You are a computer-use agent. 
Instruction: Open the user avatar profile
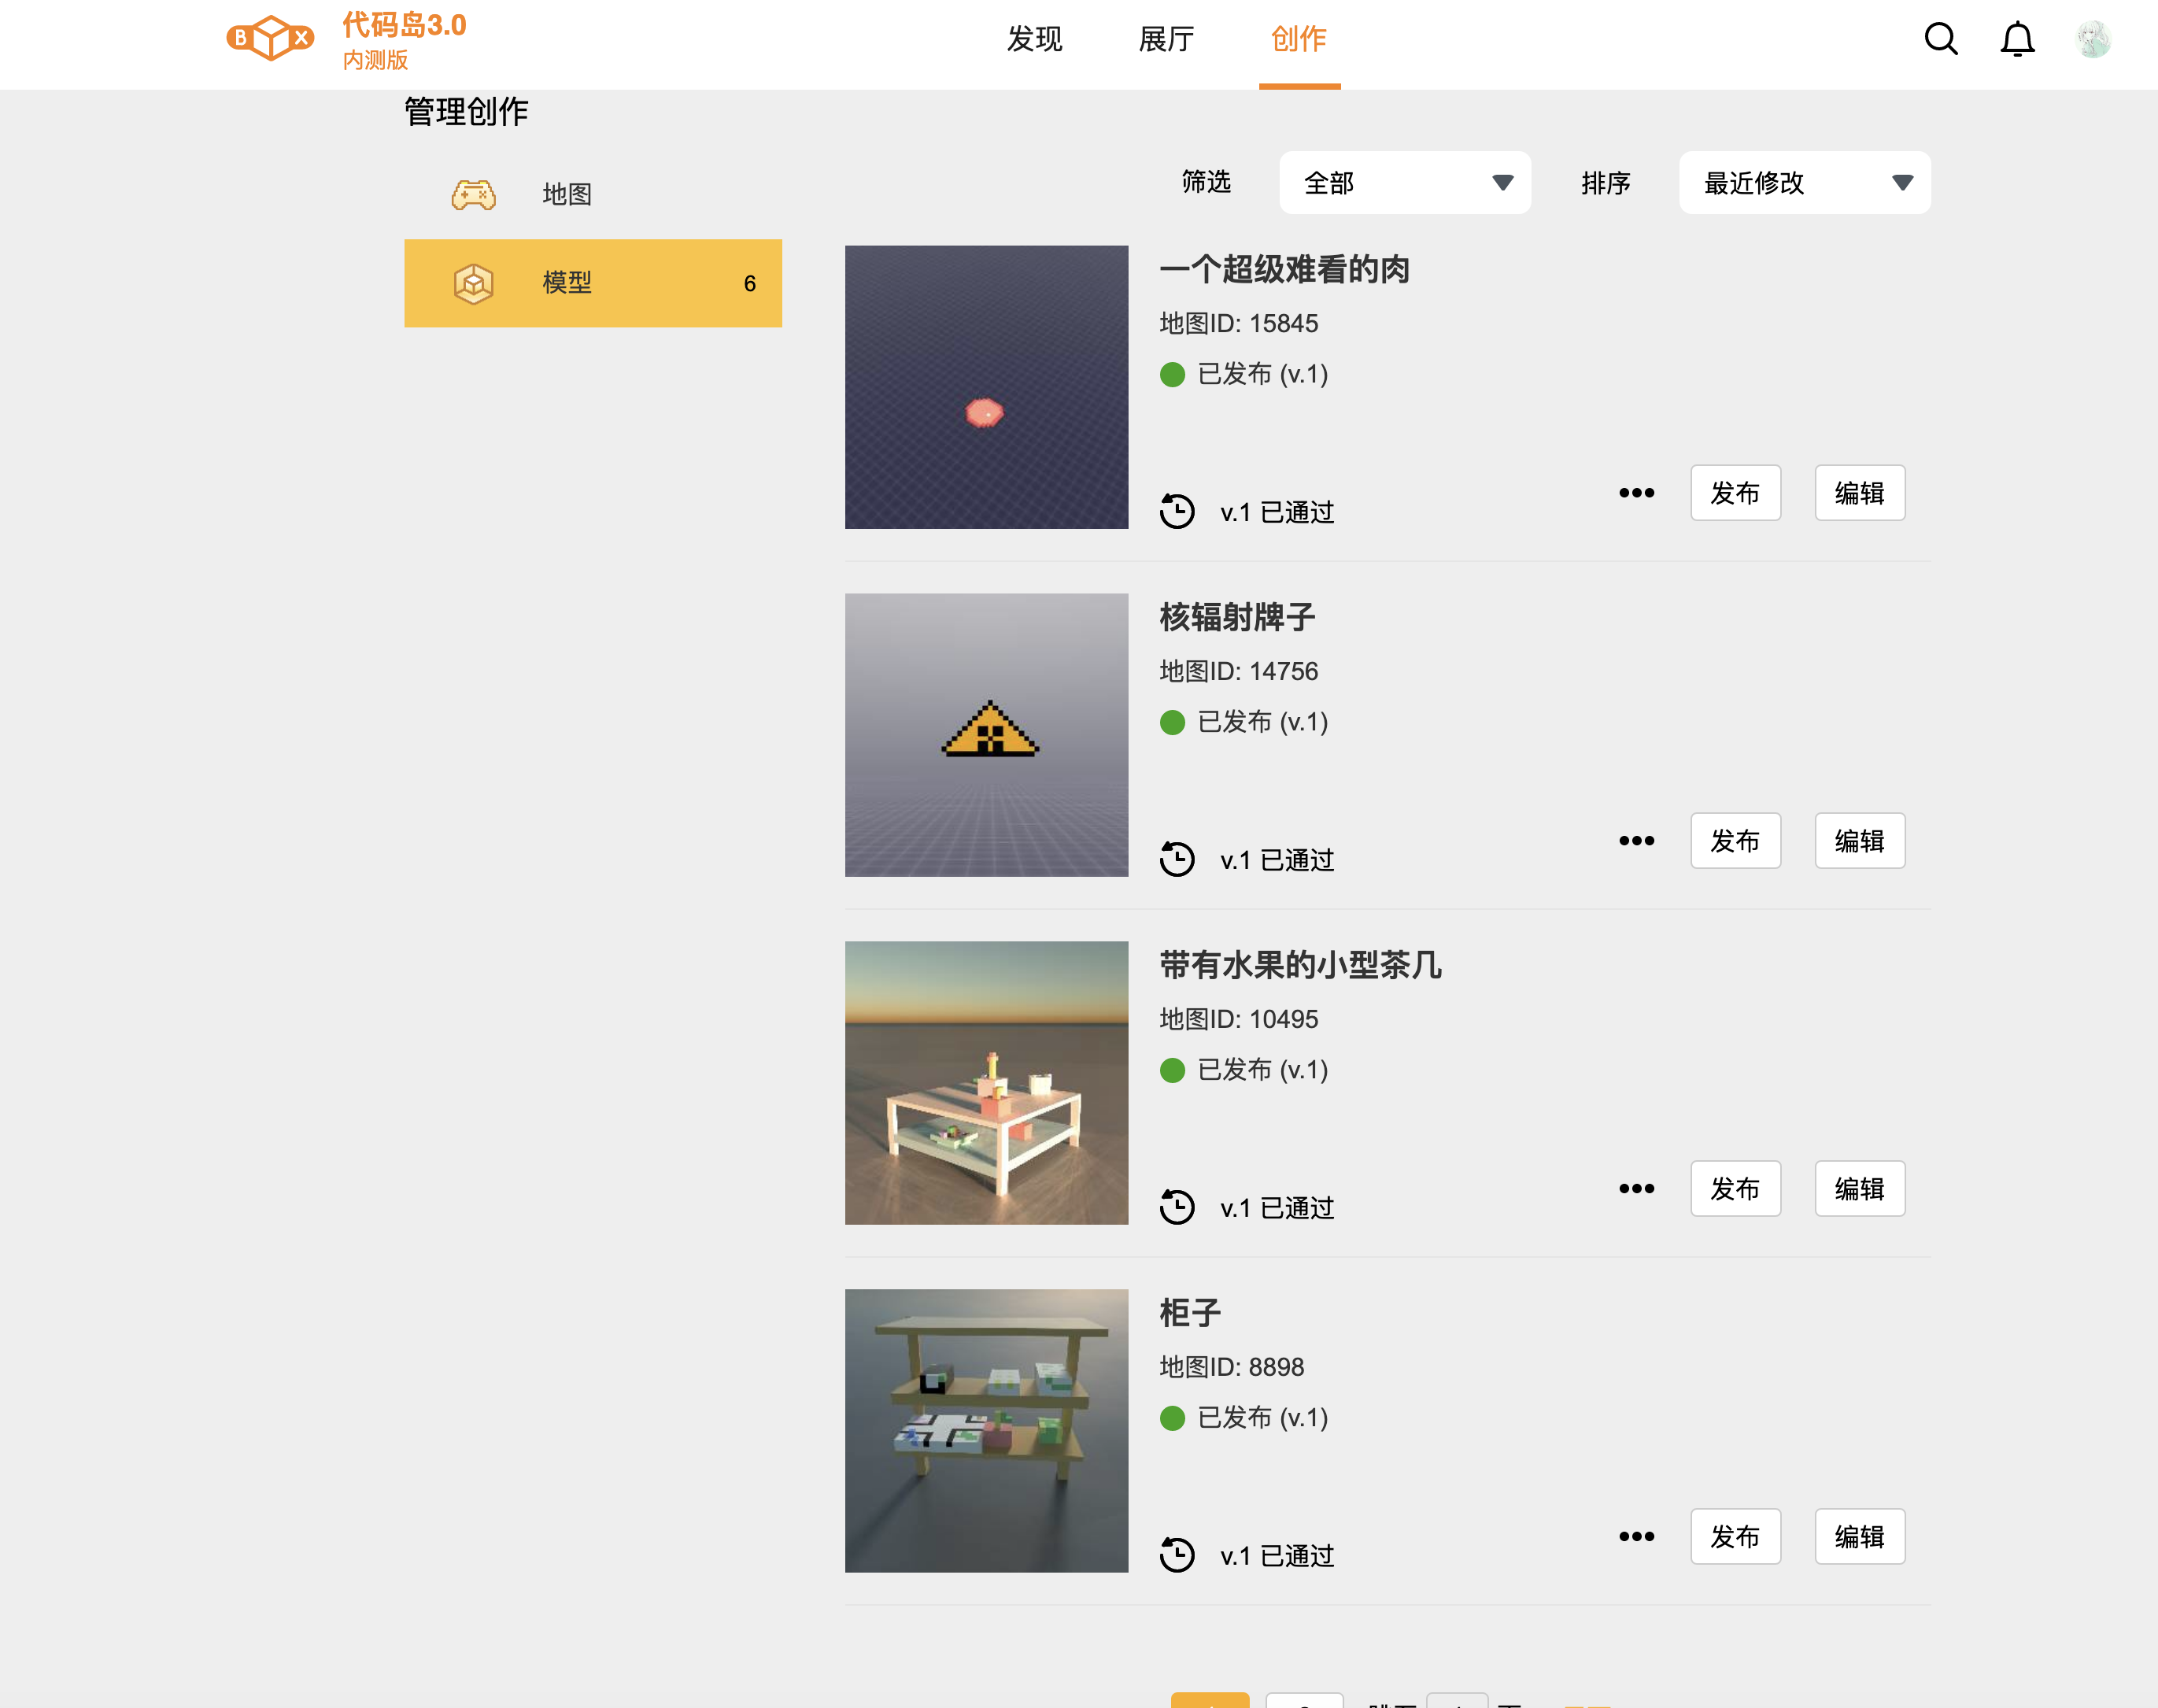pyautogui.click(x=2093, y=40)
